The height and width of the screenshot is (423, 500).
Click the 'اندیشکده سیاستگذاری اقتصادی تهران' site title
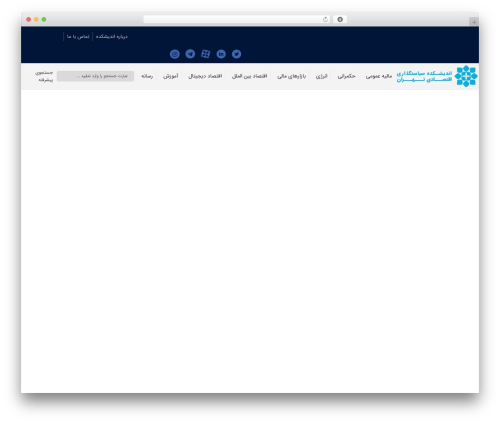pyautogui.click(x=424, y=76)
